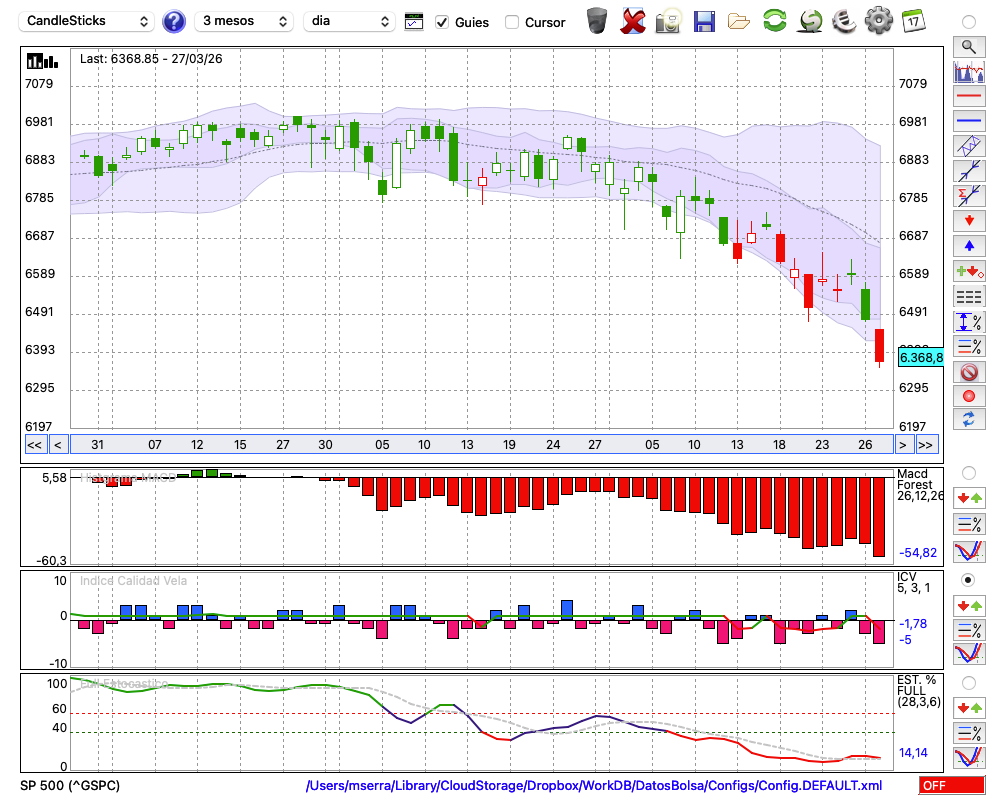
Task: Click the << rewind navigation button
Action: point(34,445)
